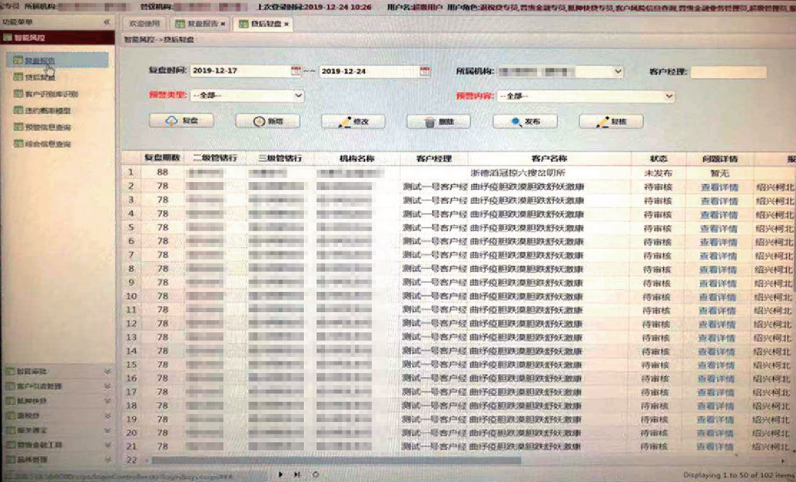Click the 修改 edit pencil button
Viewport: 796px width, 482px height.
pyautogui.click(x=353, y=121)
